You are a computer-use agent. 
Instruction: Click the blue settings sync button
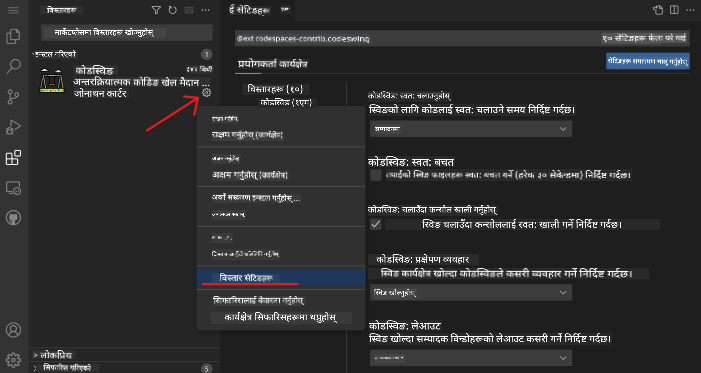tap(648, 61)
